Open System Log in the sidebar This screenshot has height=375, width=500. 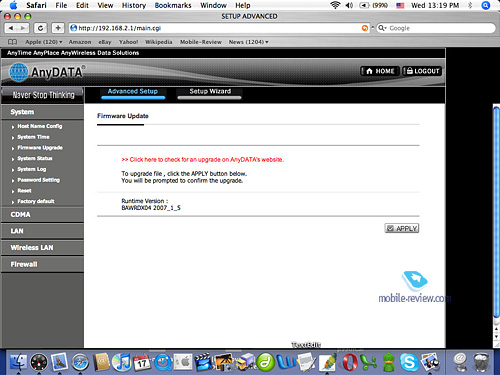pyautogui.click(x=32, y=169)
